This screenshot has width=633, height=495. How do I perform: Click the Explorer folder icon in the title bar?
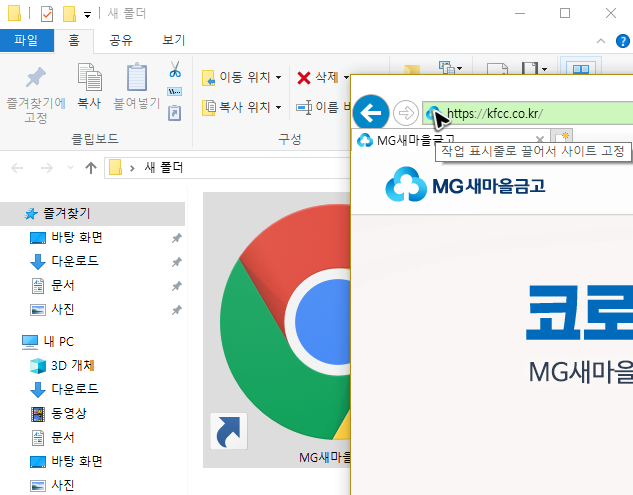(x=15, y=13)
